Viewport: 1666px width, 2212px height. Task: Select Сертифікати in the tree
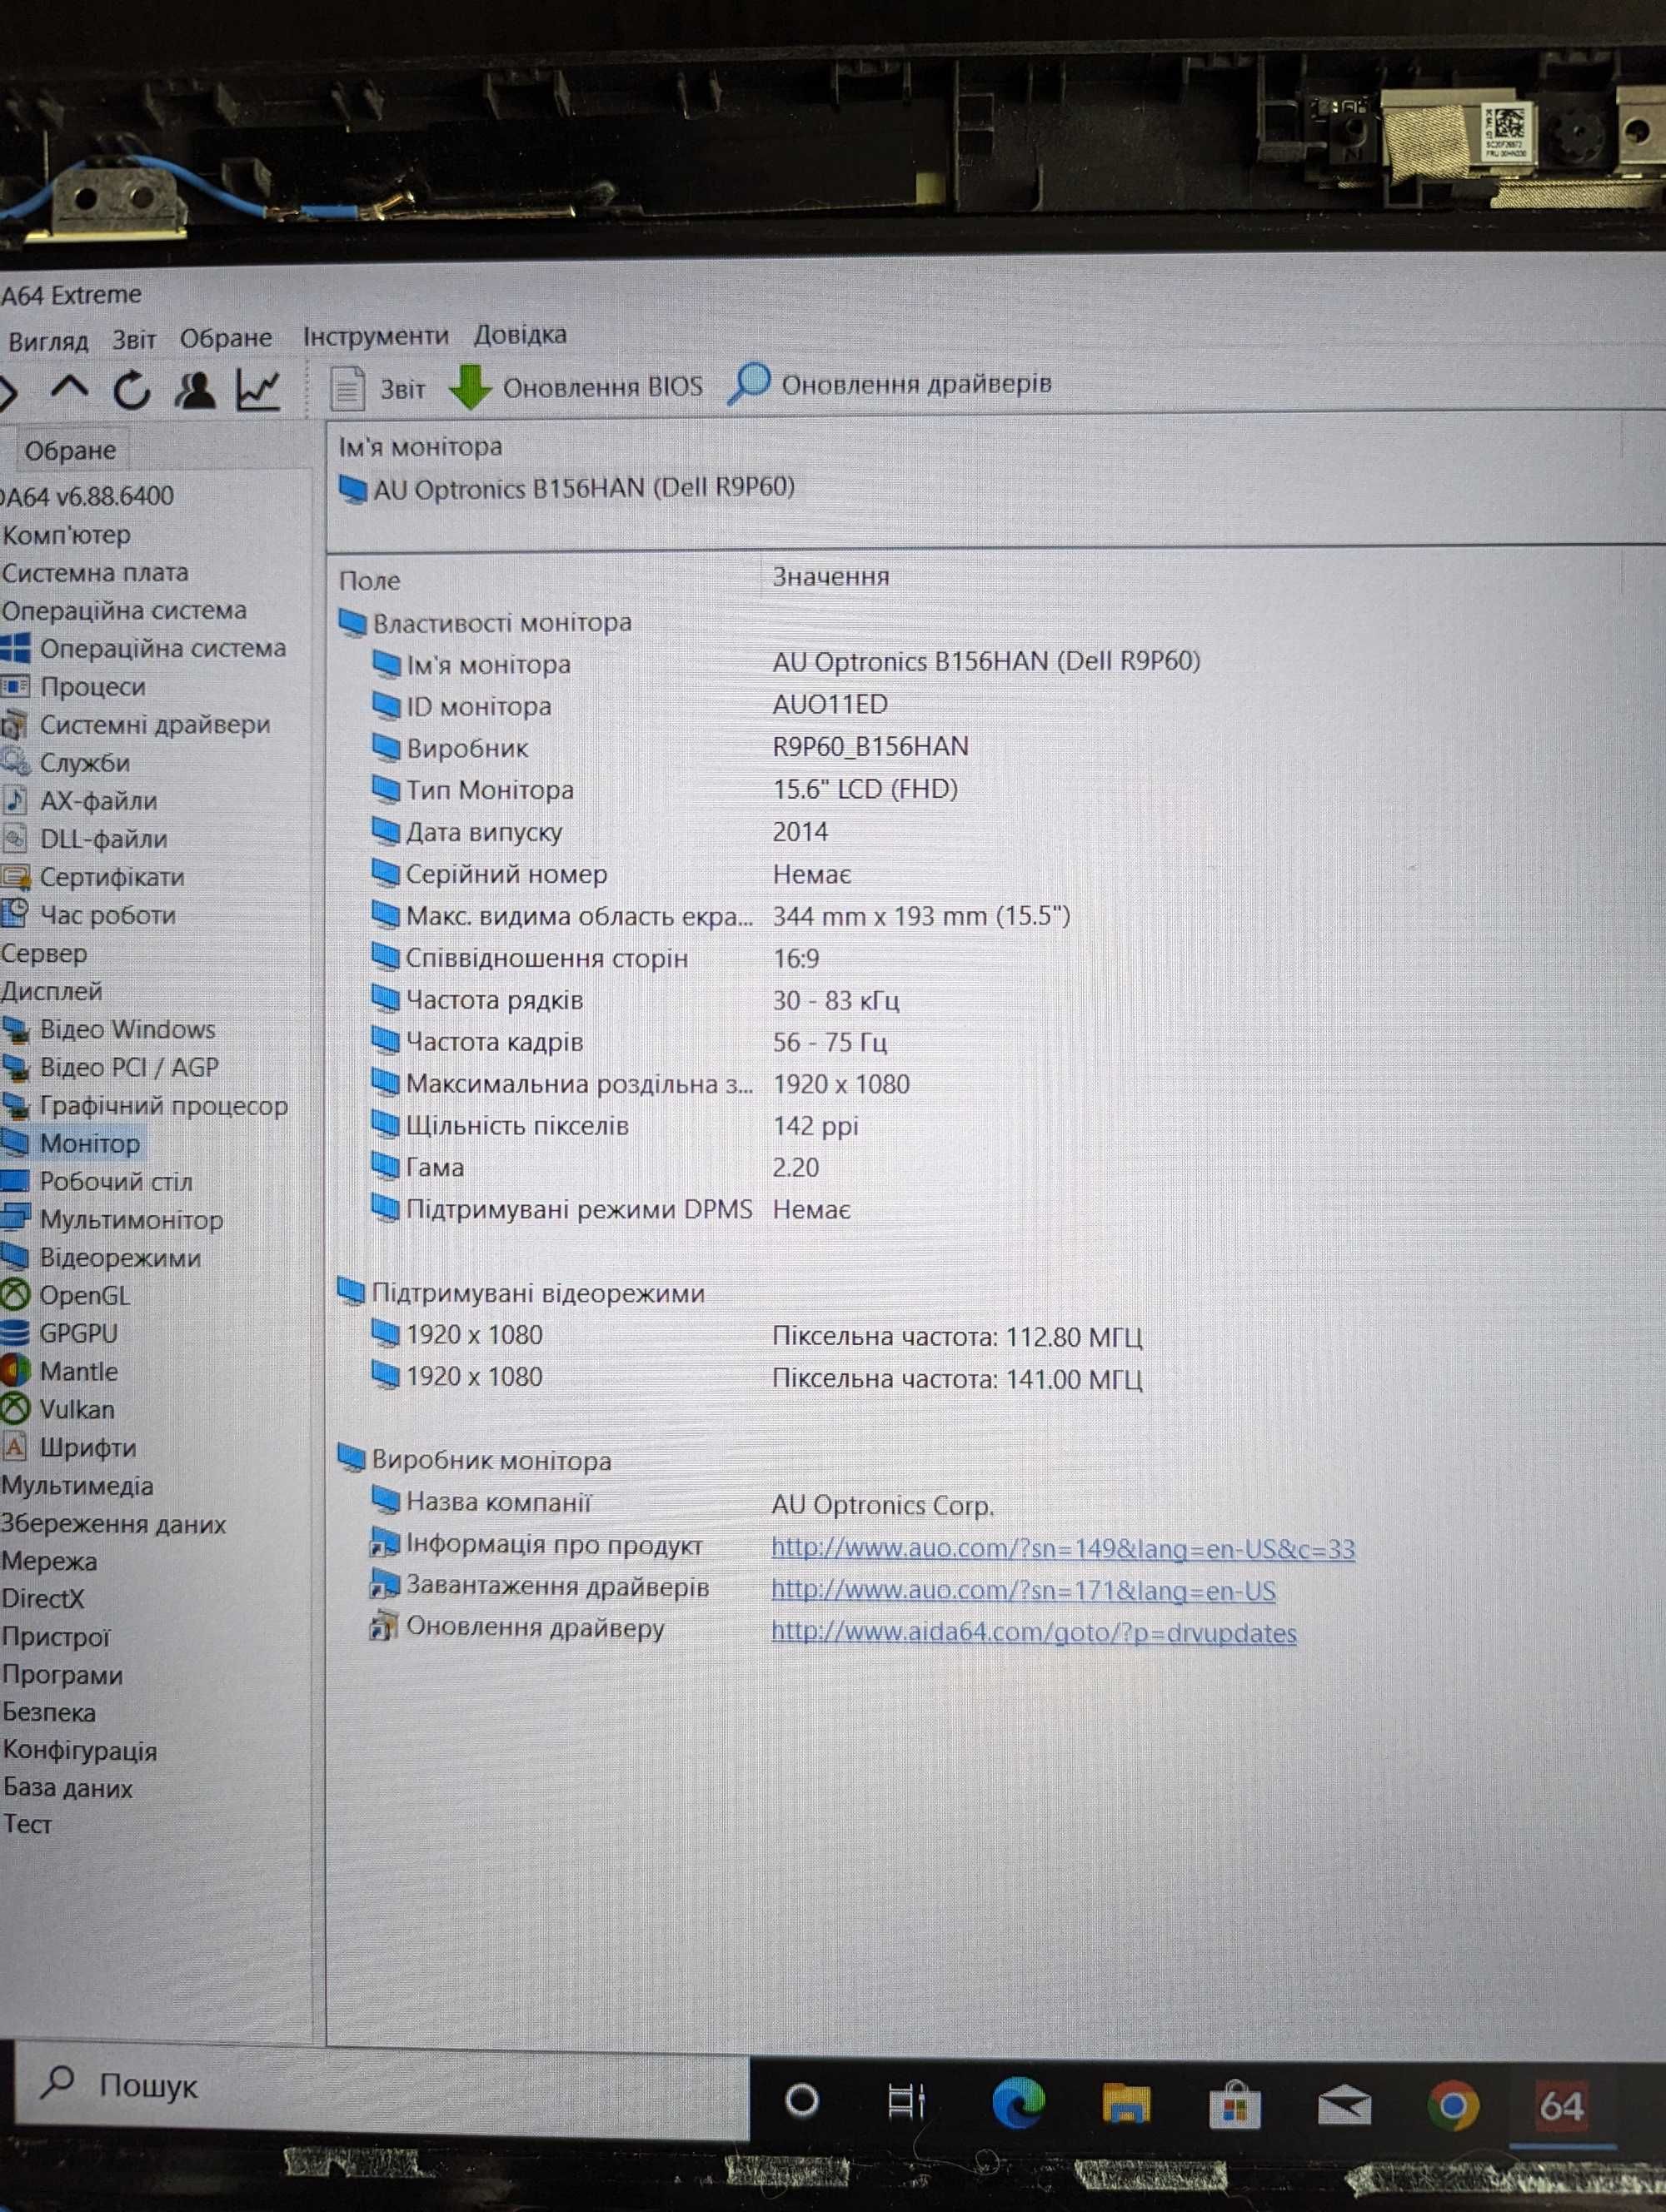point(94,876)
